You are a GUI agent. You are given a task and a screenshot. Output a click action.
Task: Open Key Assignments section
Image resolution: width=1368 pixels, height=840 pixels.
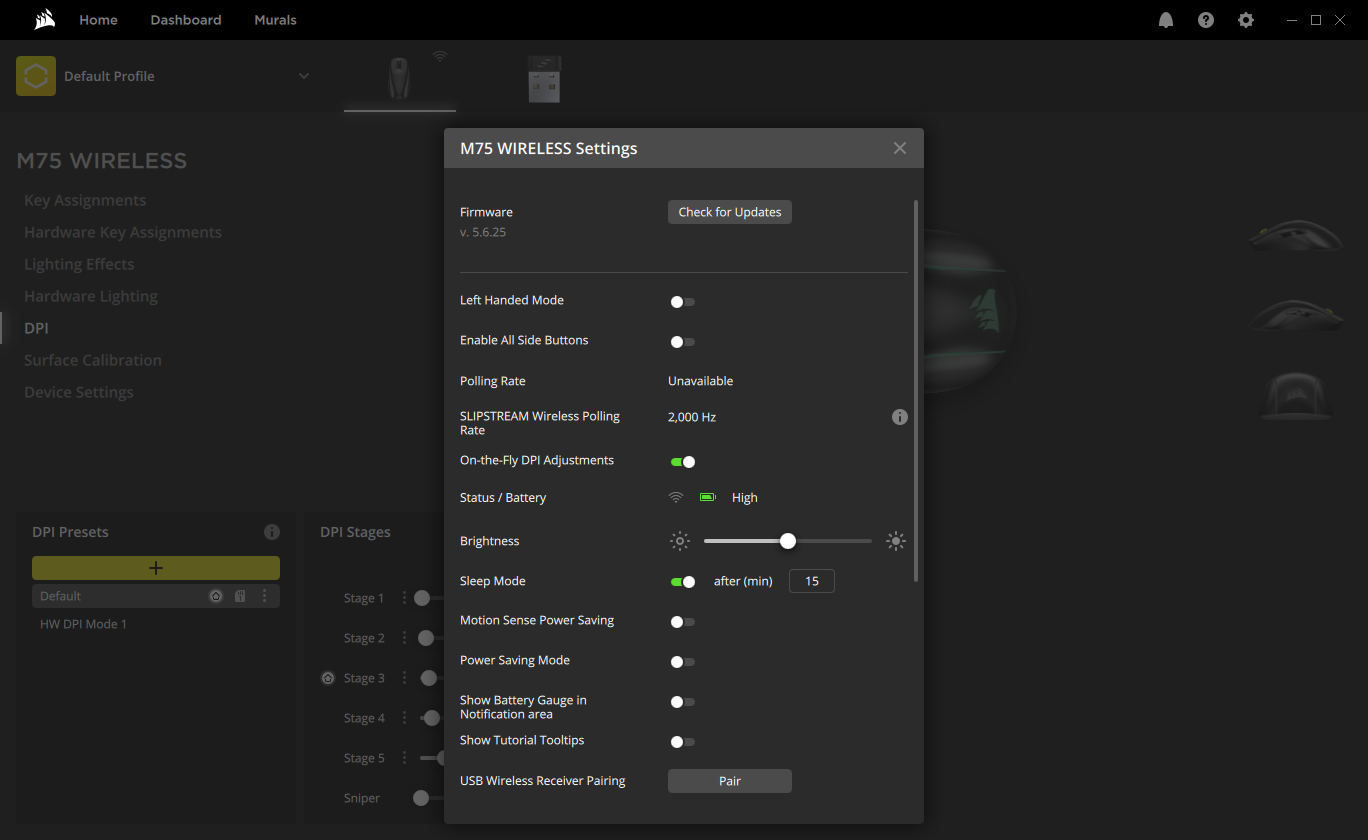[85, 200]
